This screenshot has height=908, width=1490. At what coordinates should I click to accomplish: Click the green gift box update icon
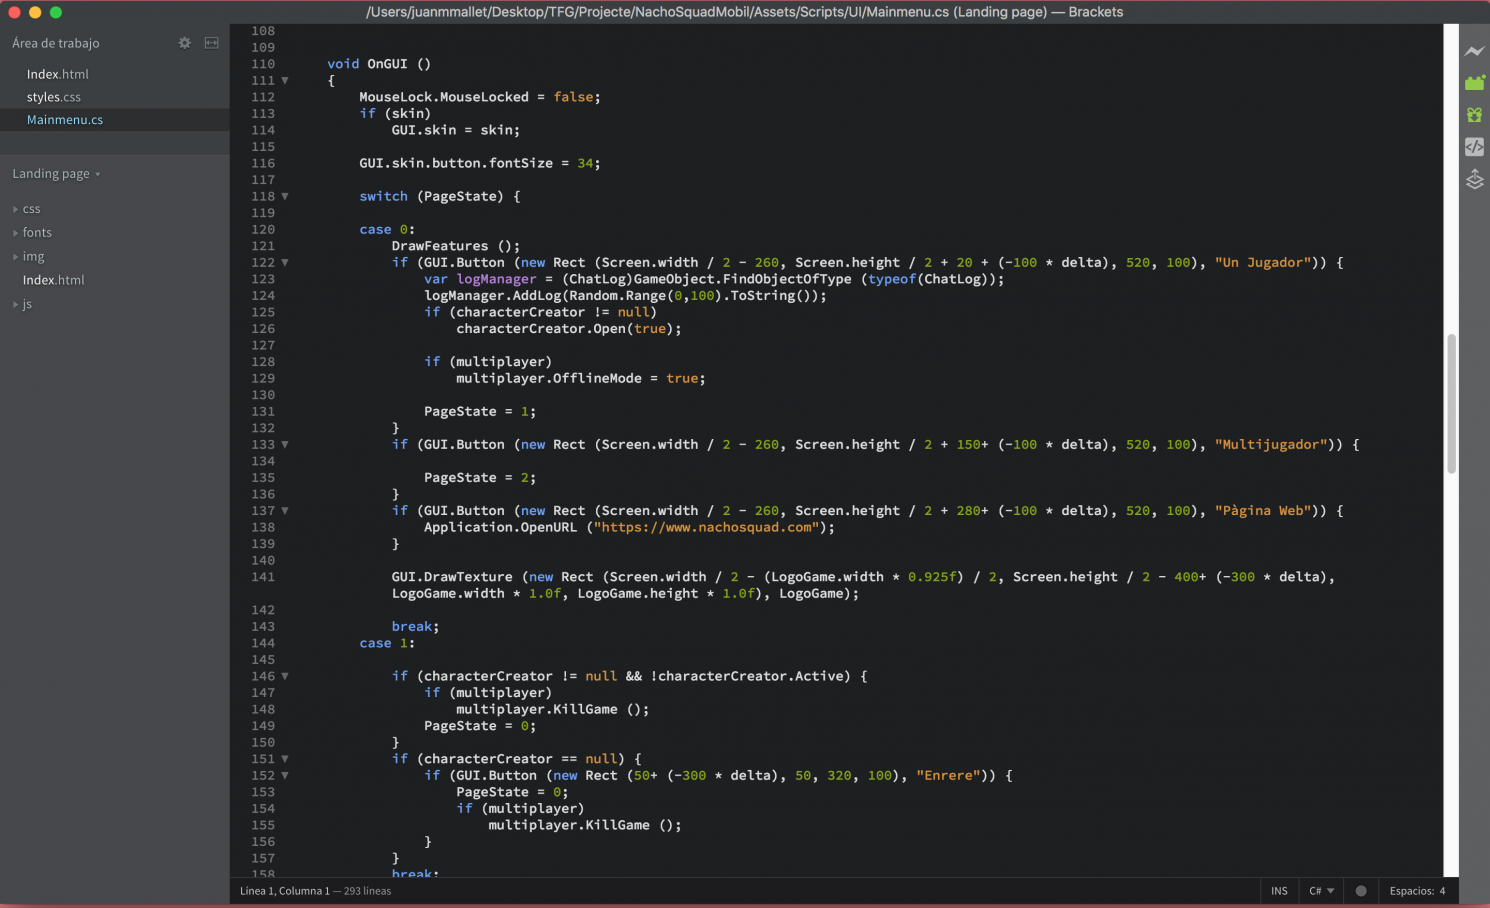click(x=1474, y=115)
